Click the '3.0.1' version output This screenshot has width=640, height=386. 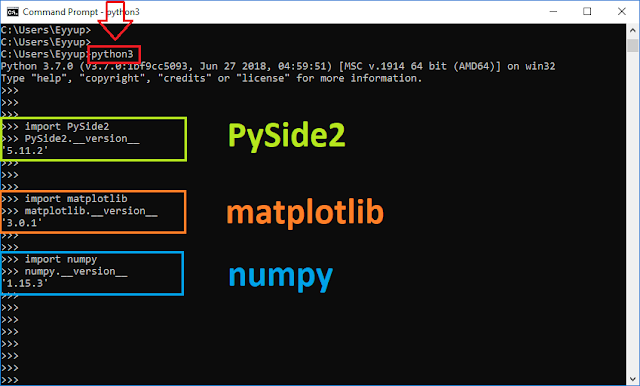click(22, 223)
